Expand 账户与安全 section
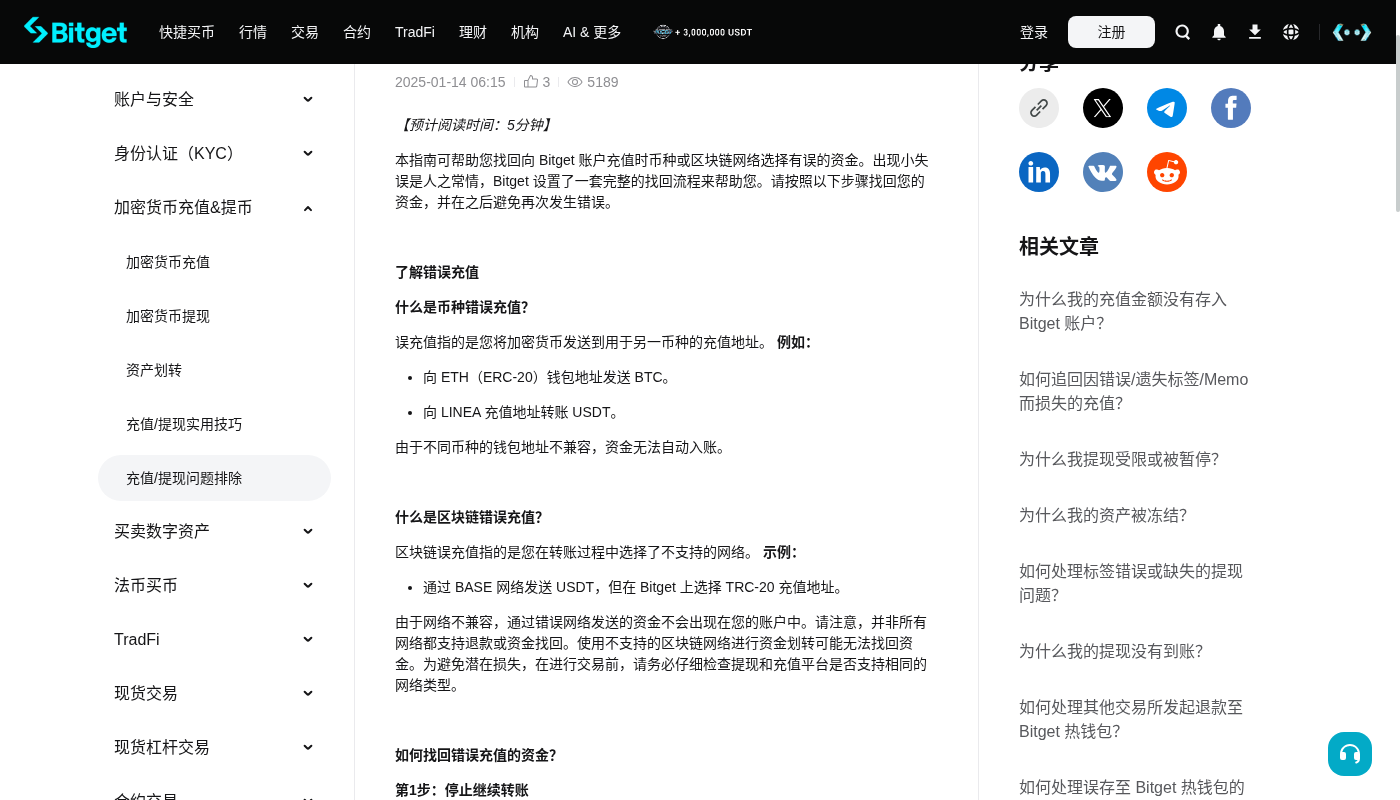 pos(214,99)
